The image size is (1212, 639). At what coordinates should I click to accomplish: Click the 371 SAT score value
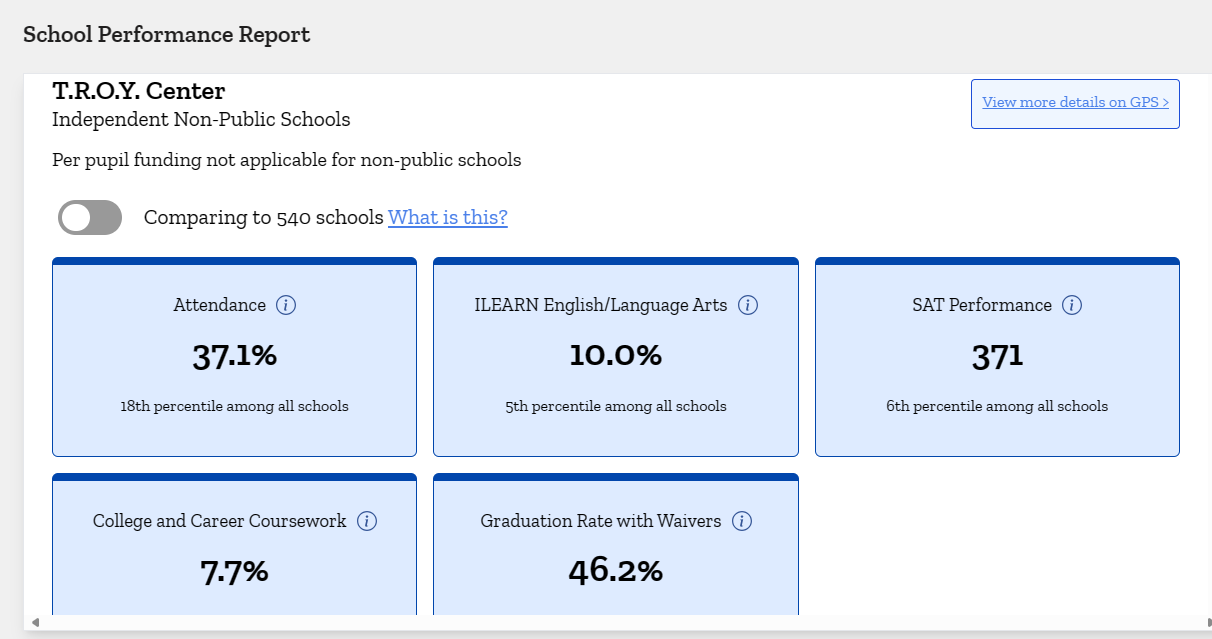997,356
